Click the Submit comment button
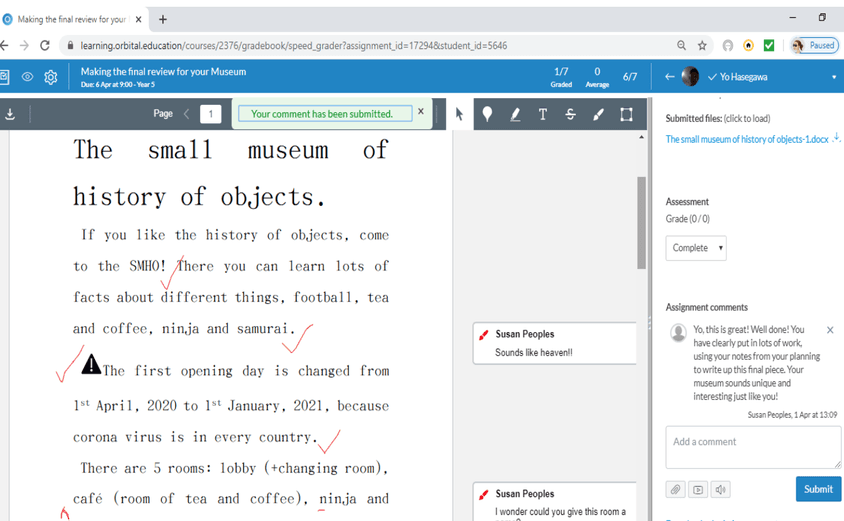 coord(817,489)
